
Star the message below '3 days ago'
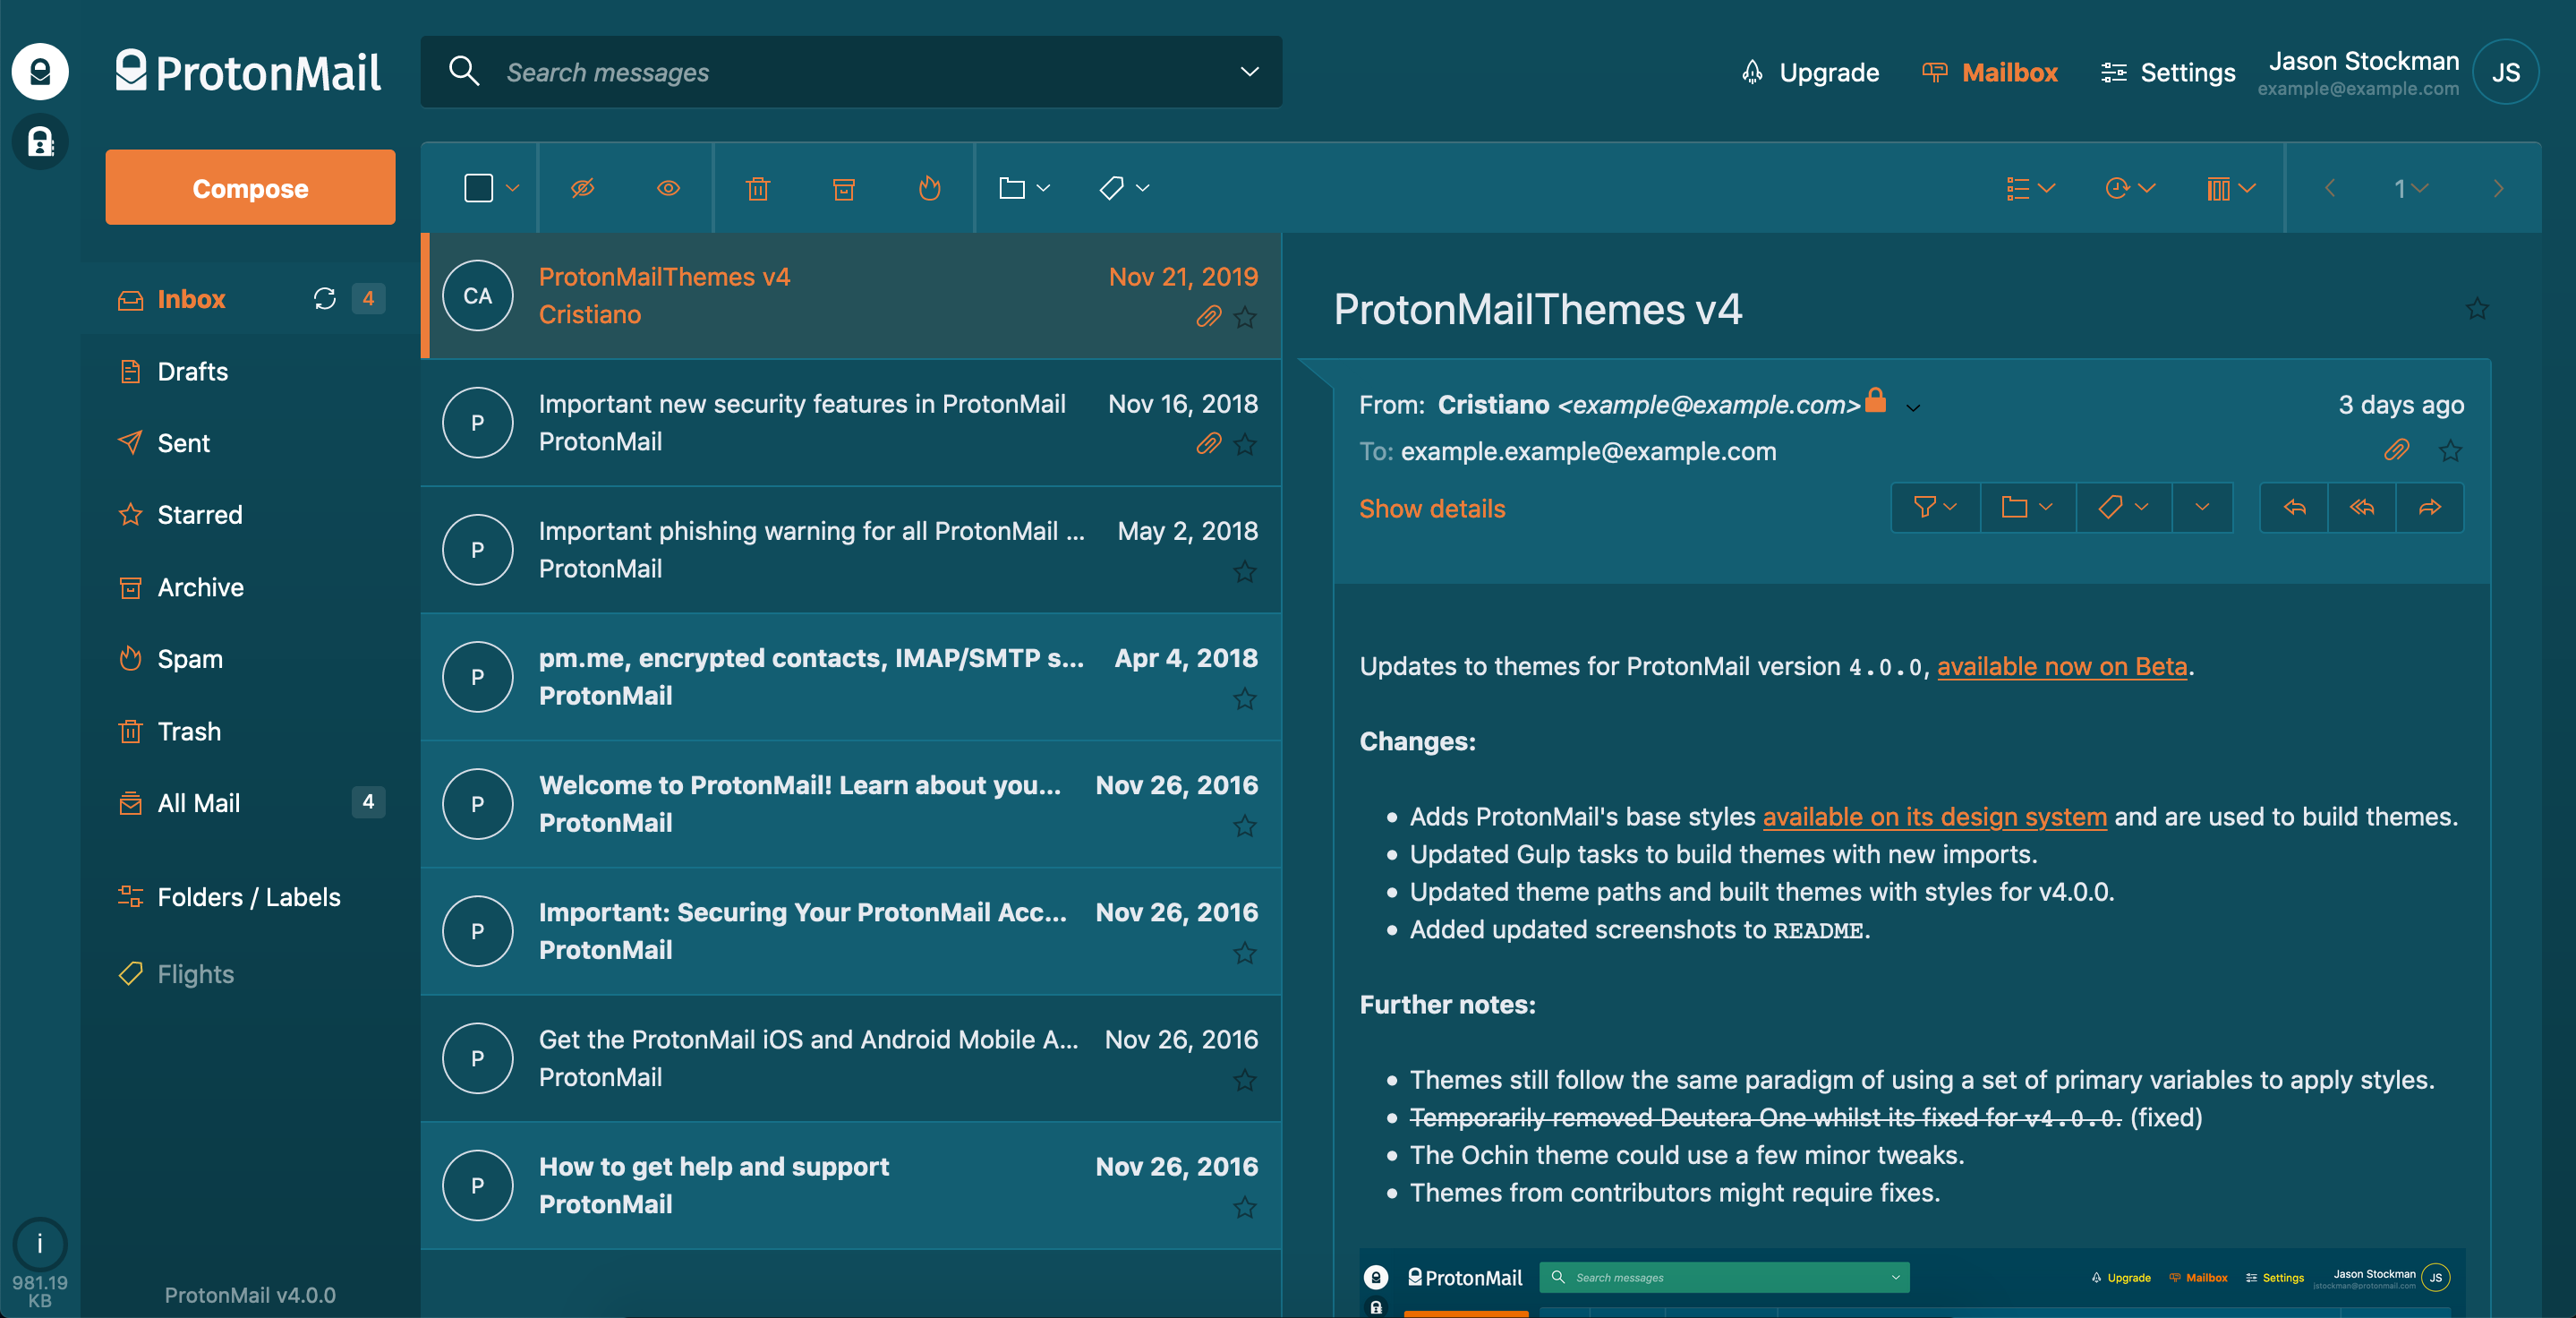pyautogui.click(x=2450, y=451)
